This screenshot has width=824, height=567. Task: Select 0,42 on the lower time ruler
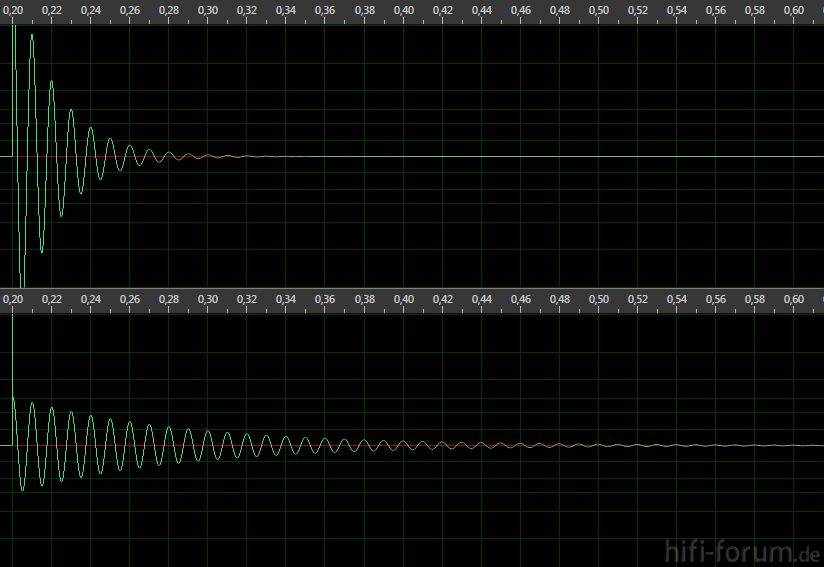click(442, 299)
